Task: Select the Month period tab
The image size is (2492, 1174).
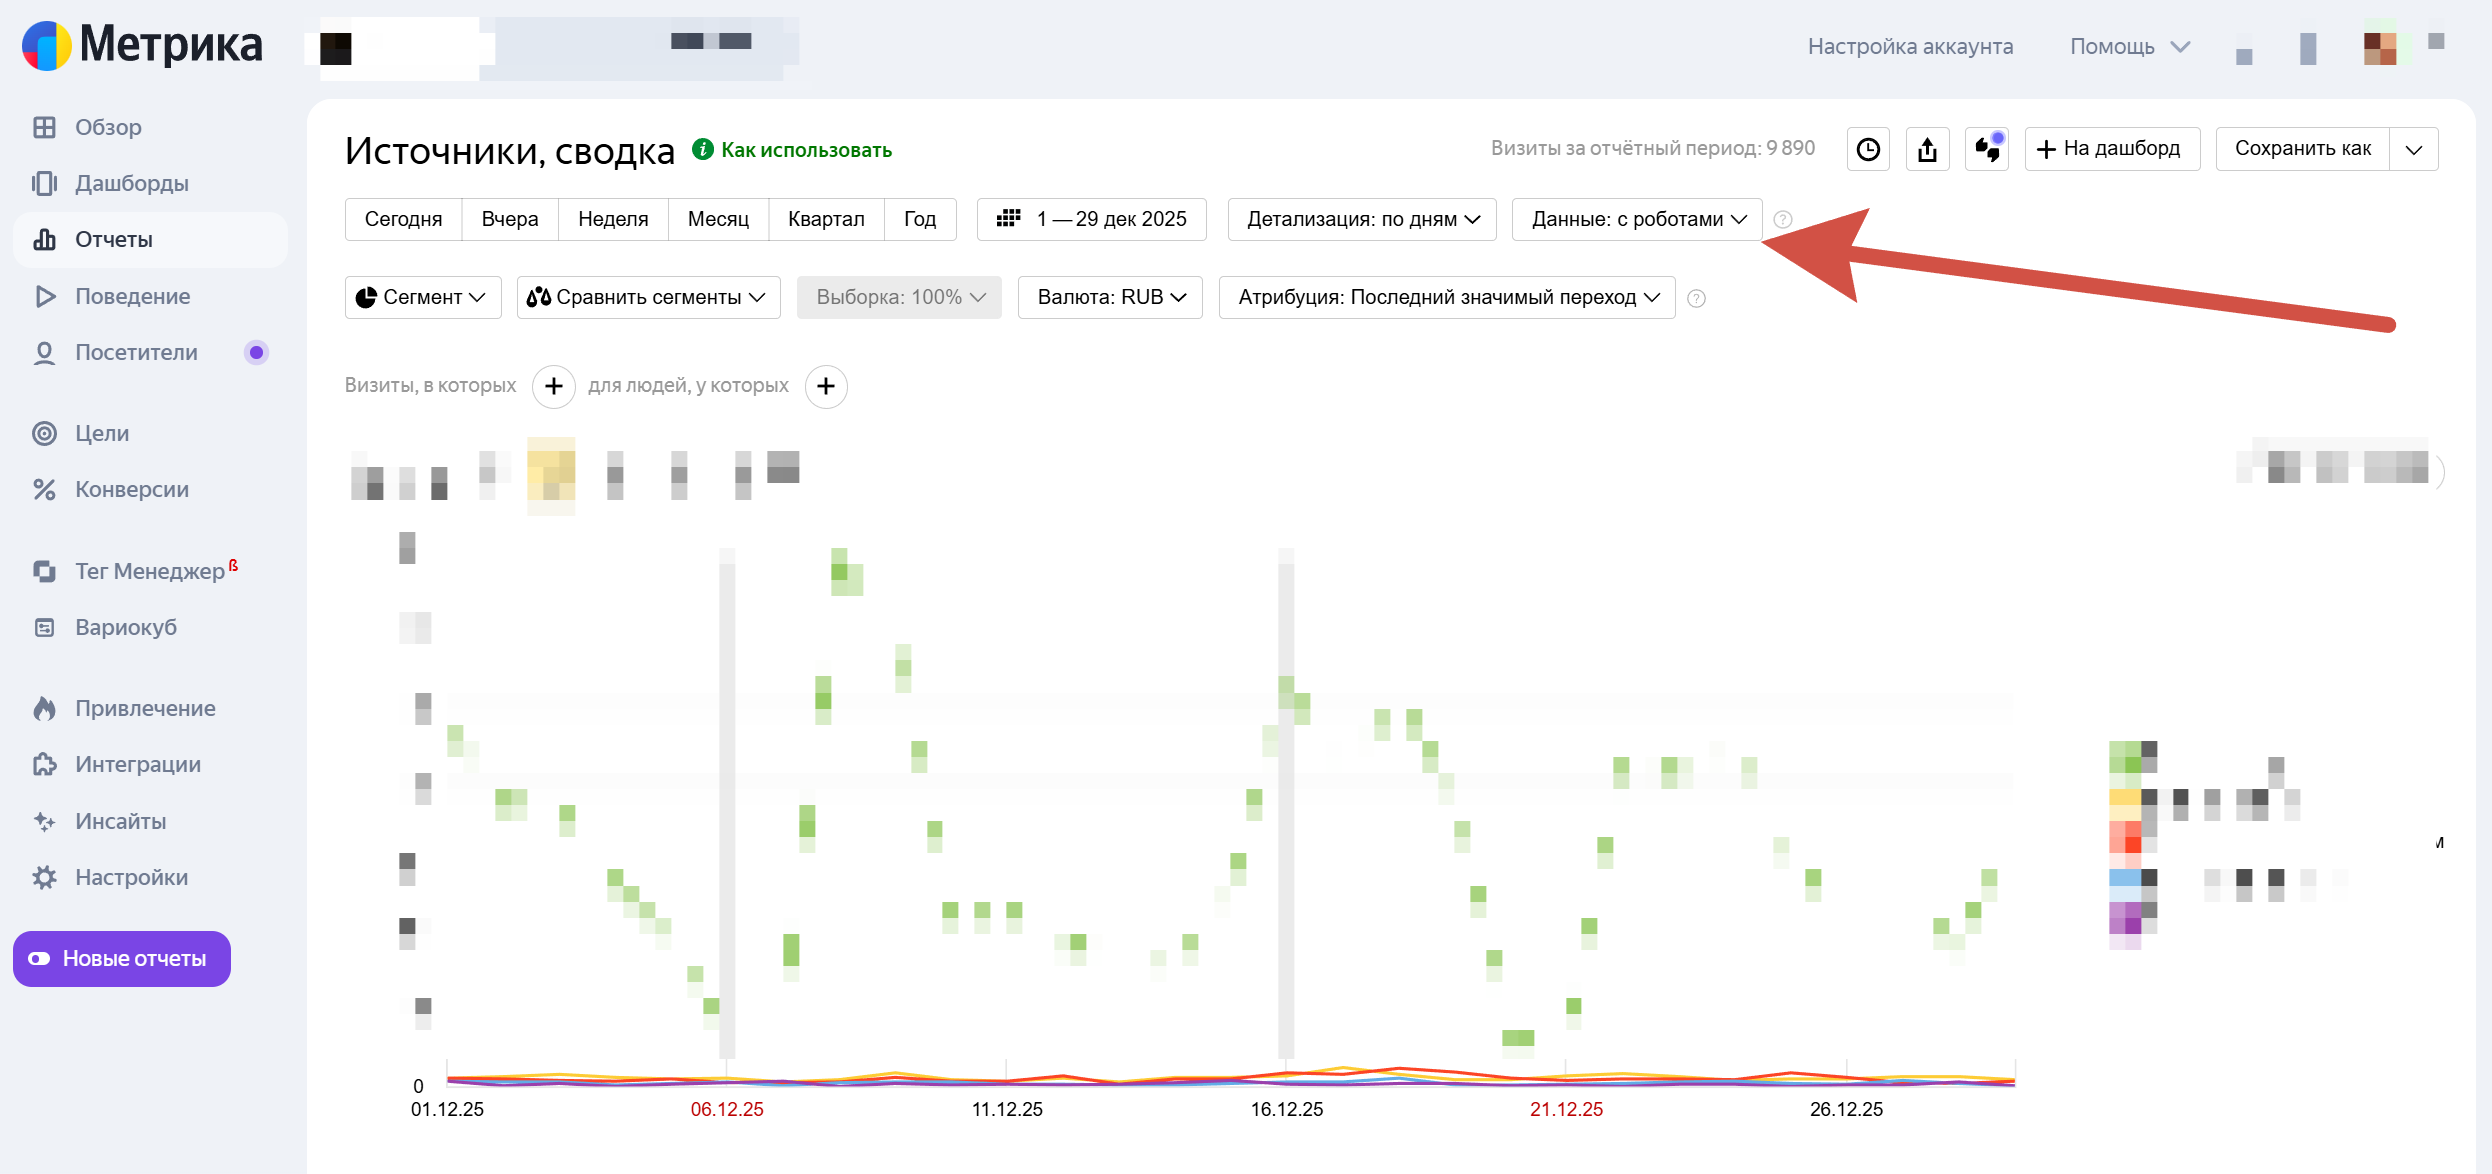Action: [x=717, y=219]
